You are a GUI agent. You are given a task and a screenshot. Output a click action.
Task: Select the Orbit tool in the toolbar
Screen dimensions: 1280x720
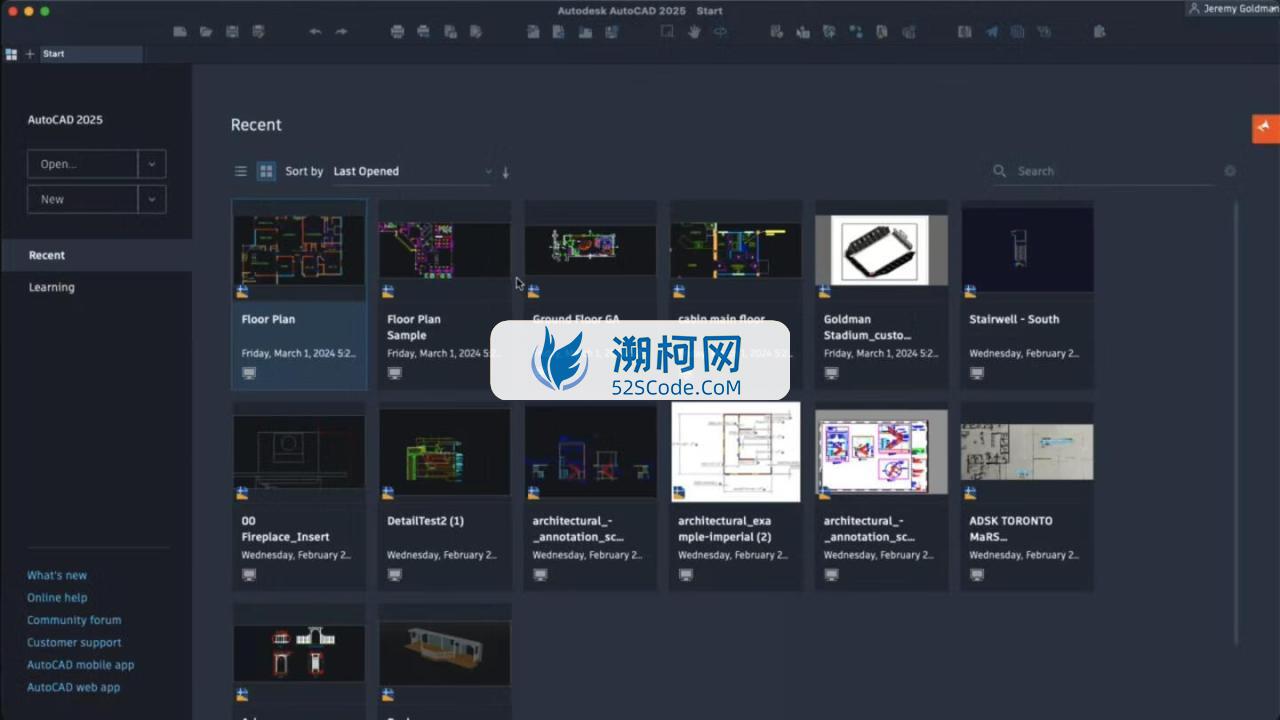[x=720, y=32]
